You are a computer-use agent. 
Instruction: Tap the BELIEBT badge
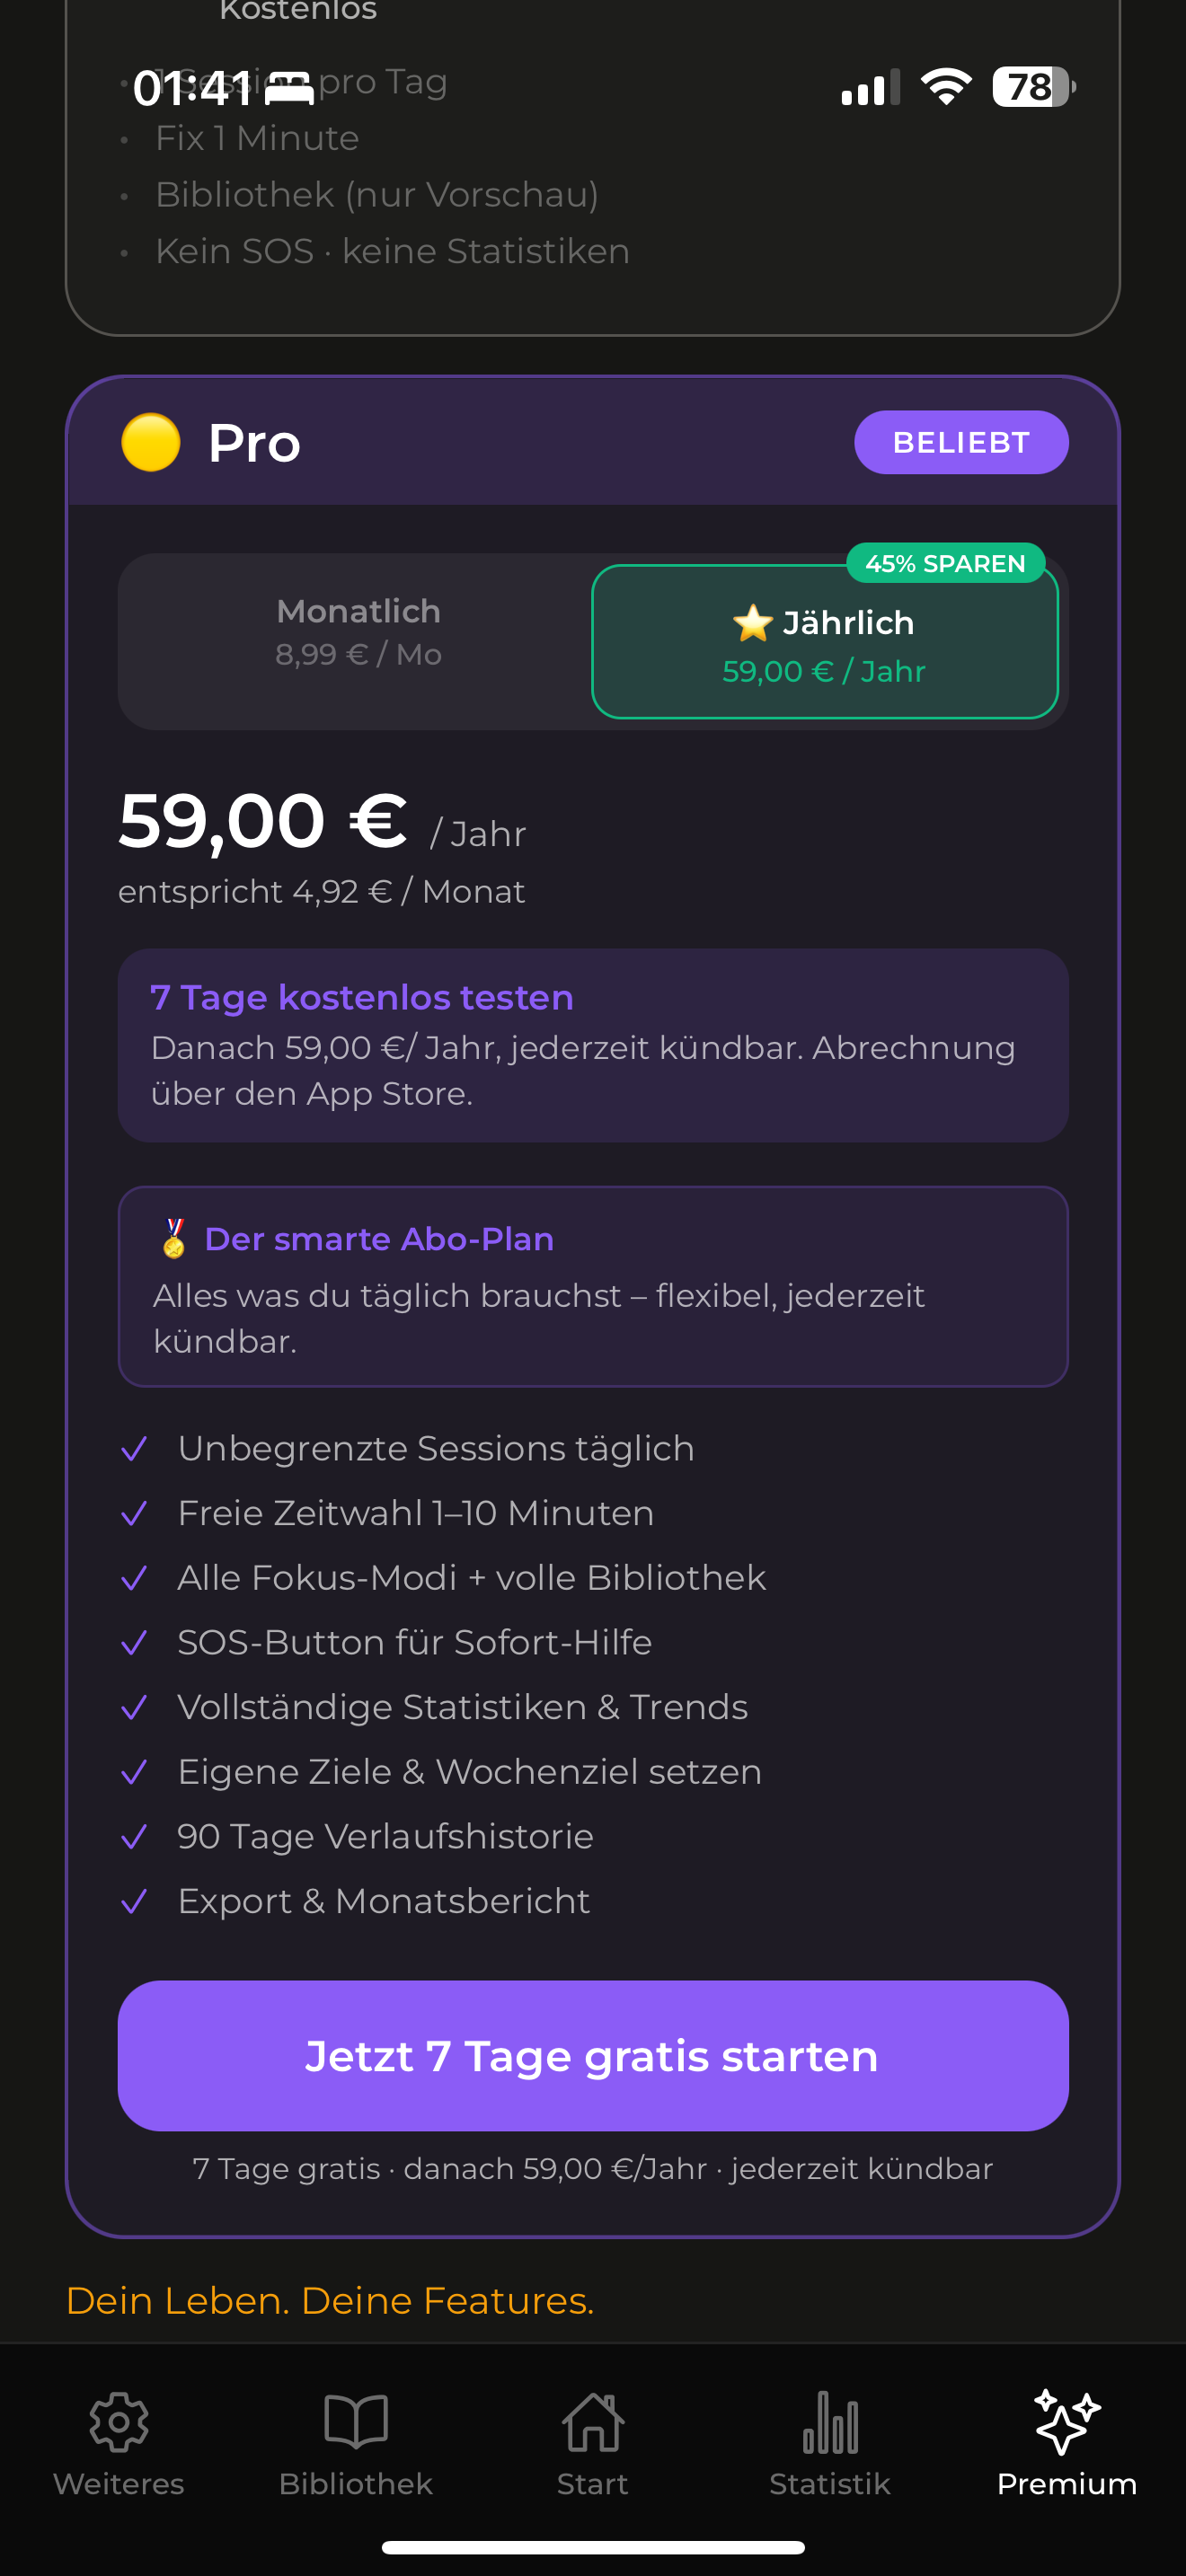click(x=960, y=442)
